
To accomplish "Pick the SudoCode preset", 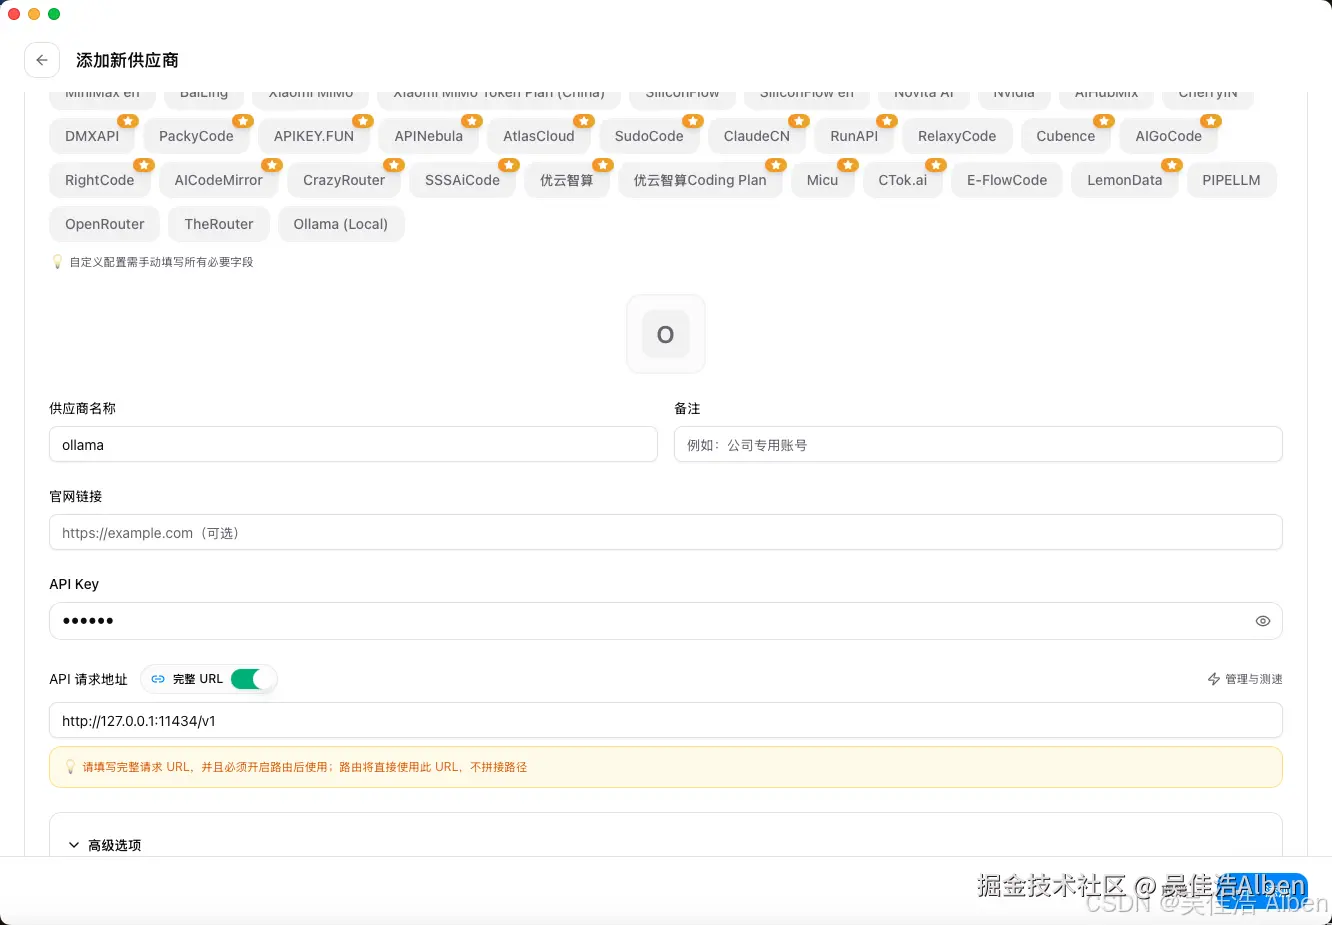I will (649, 136).
